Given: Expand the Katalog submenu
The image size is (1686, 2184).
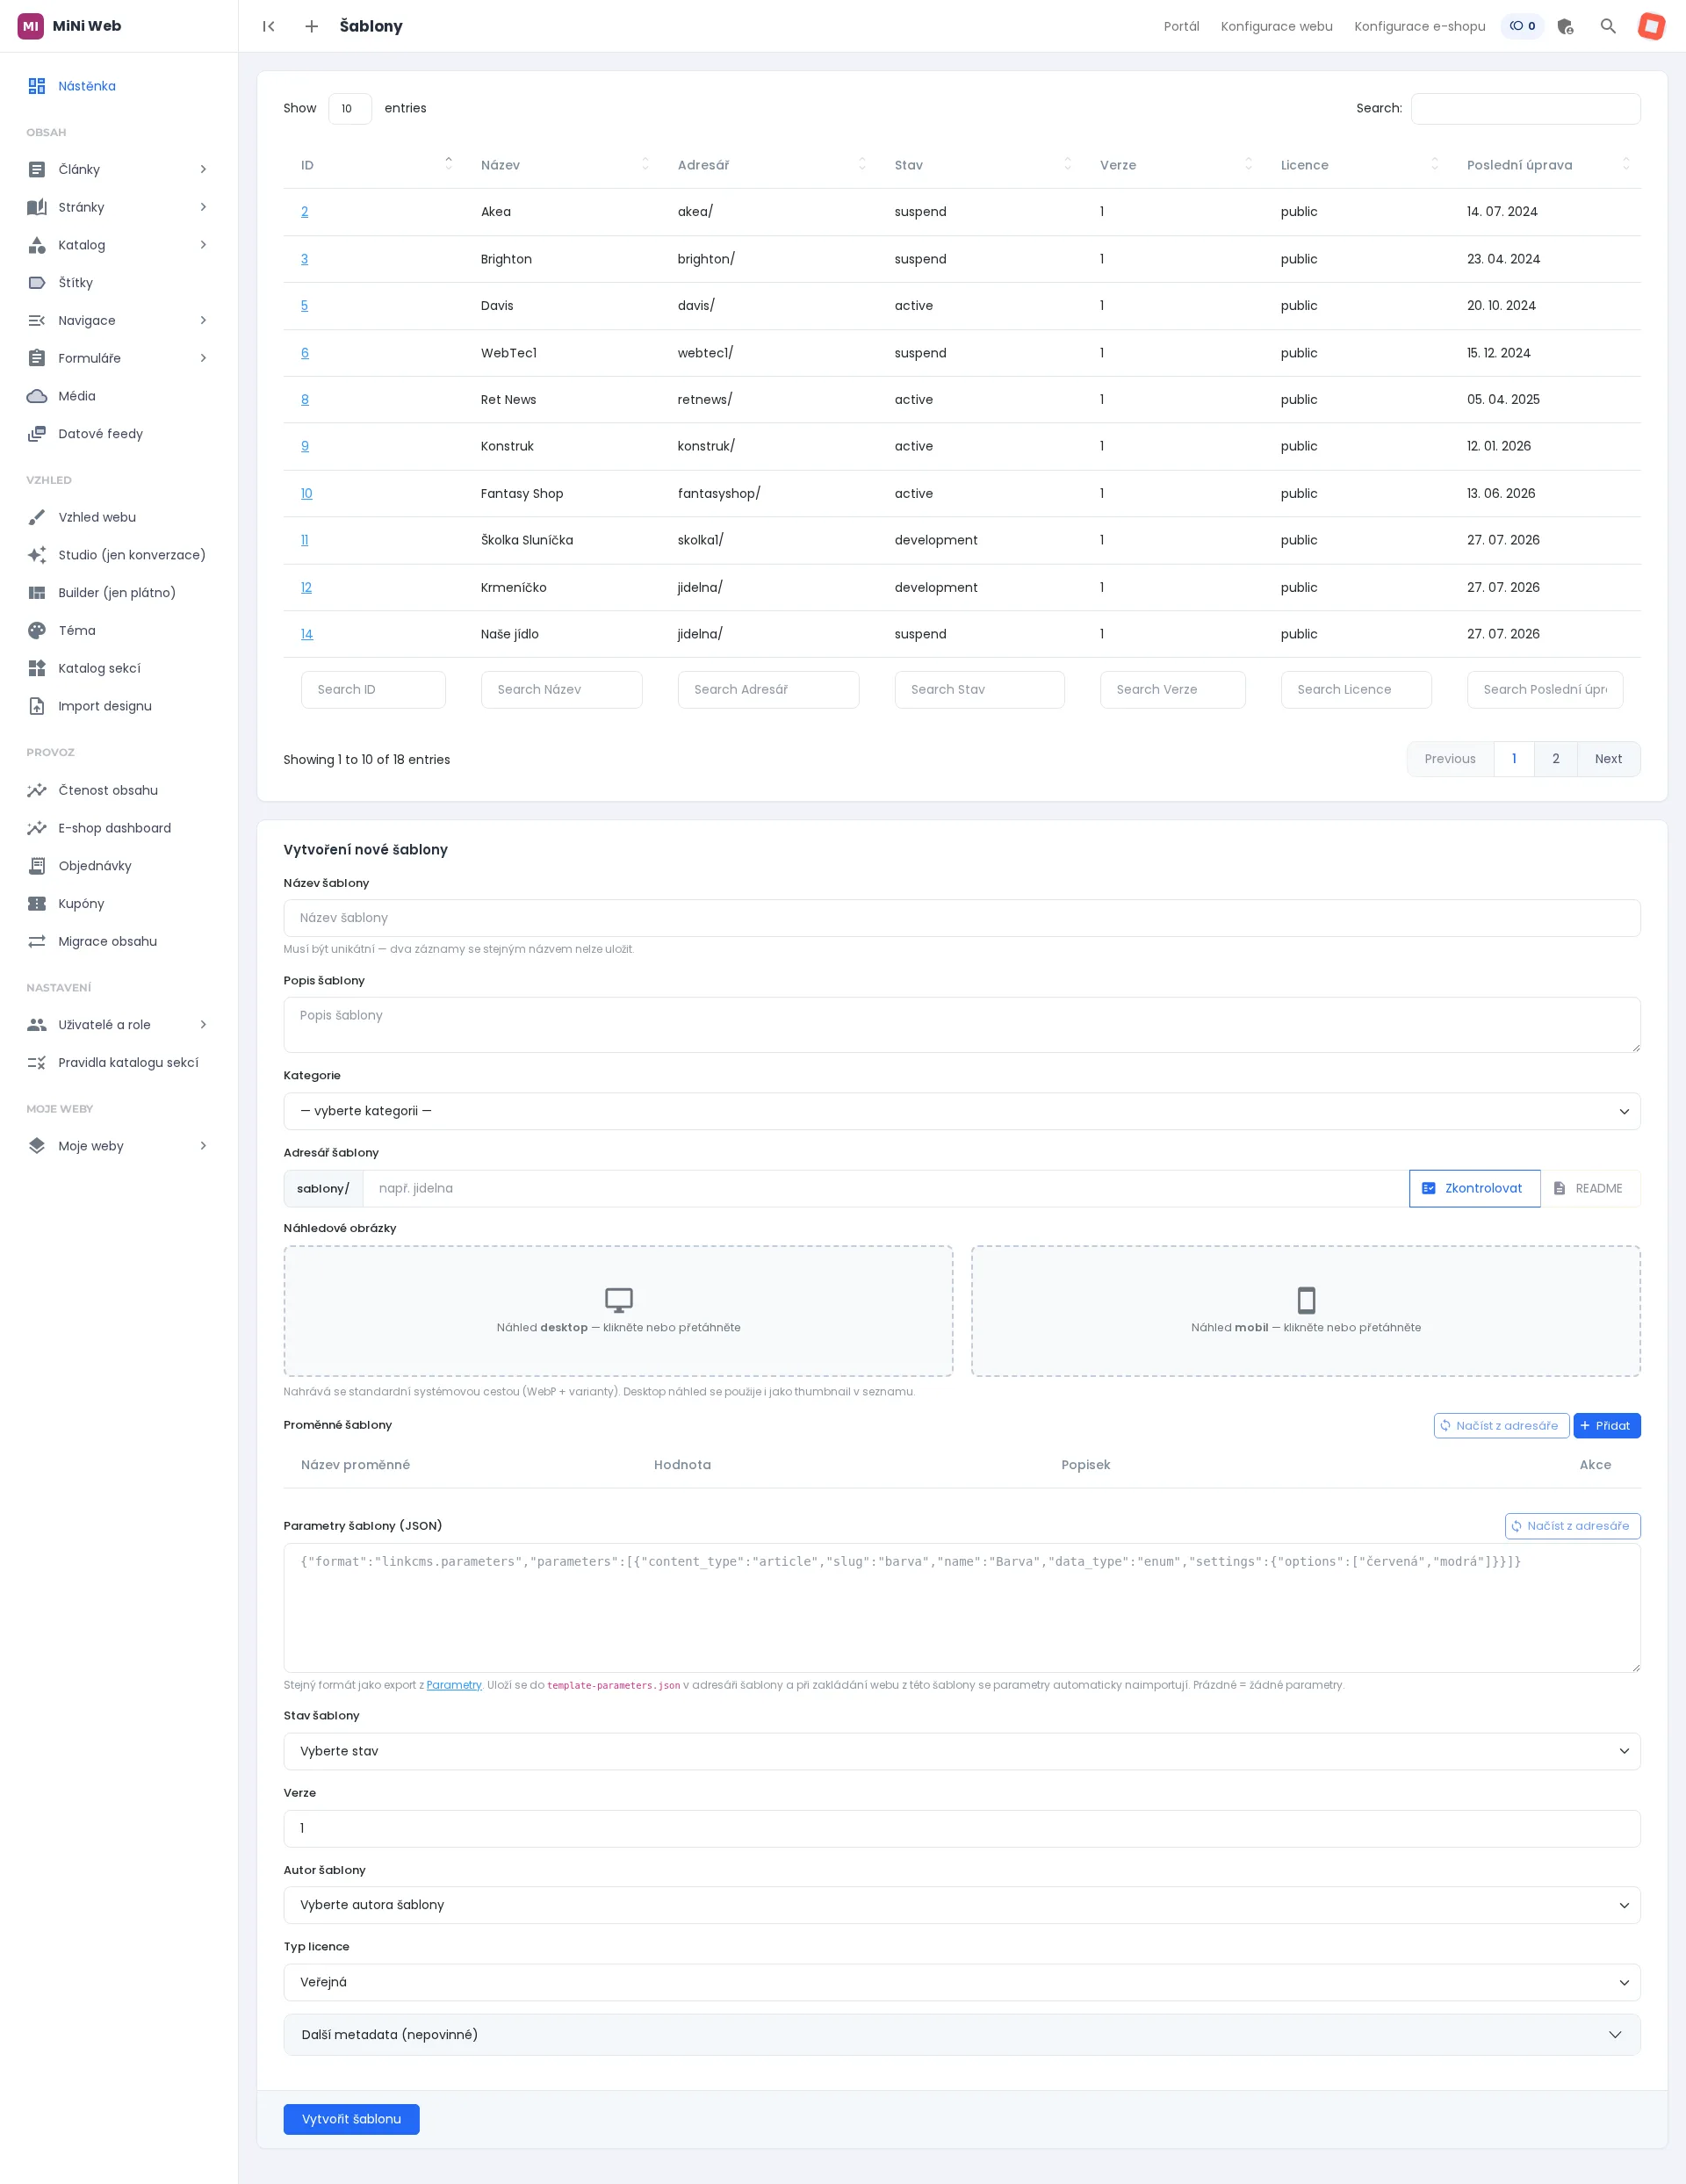Looking at the screenshot, I should [x=203, y=245].
